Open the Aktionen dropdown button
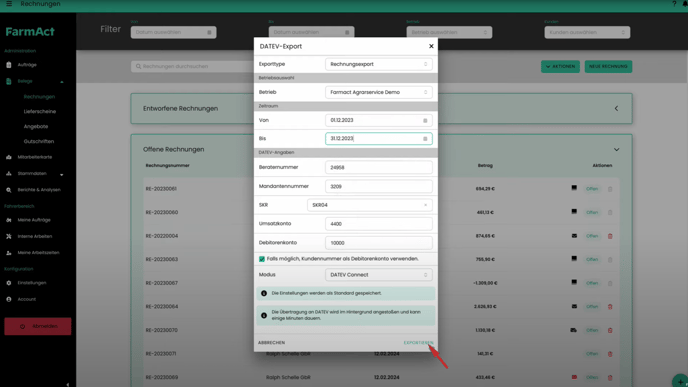This screenshot has width=688, height=387. (560, 66)
